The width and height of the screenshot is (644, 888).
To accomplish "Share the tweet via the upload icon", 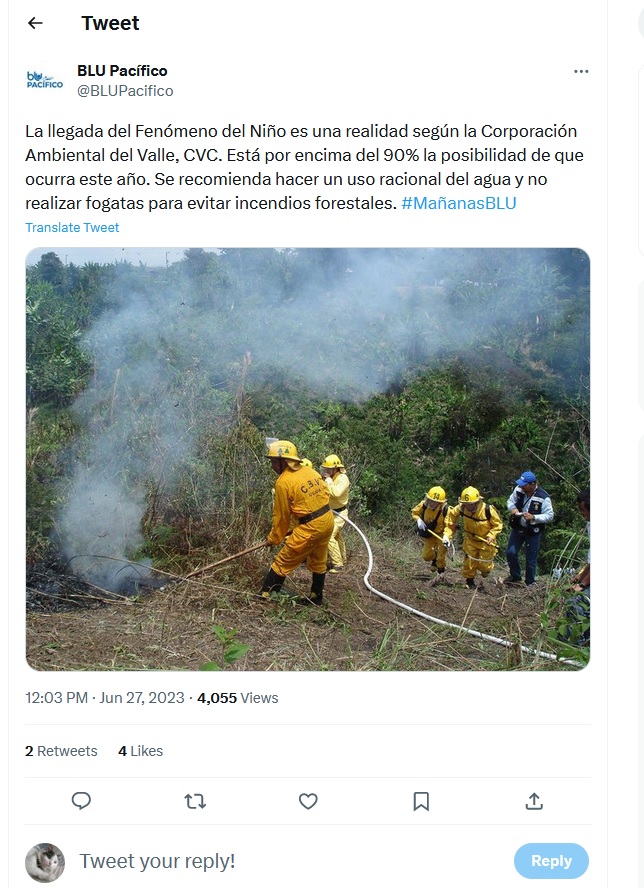I will tap(534, 801).
